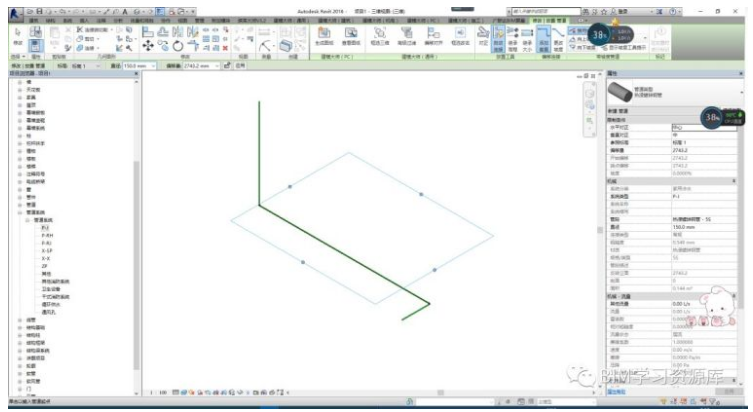Click the favorites star icon in info center

[604, 11]
